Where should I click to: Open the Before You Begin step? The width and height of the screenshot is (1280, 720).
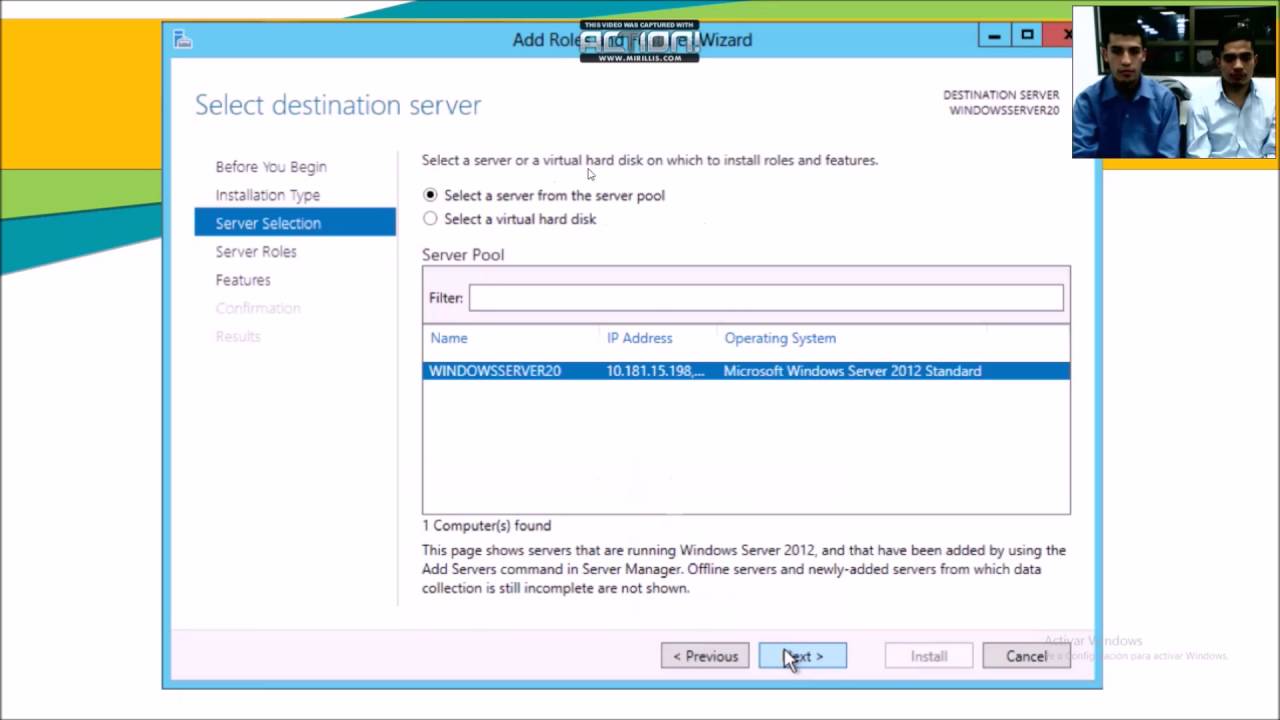pyautogui.click(x=271, y=167)
